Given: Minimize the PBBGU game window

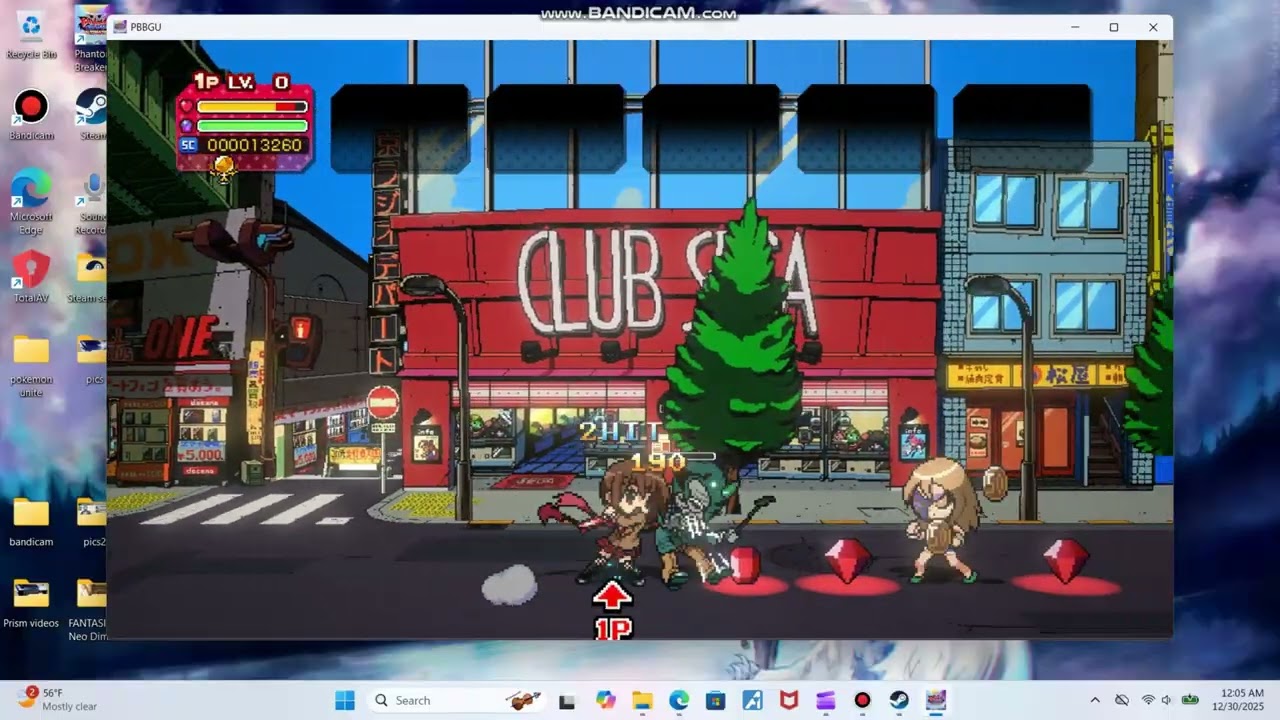Looking at the screenshot, I should point(1075,27).
